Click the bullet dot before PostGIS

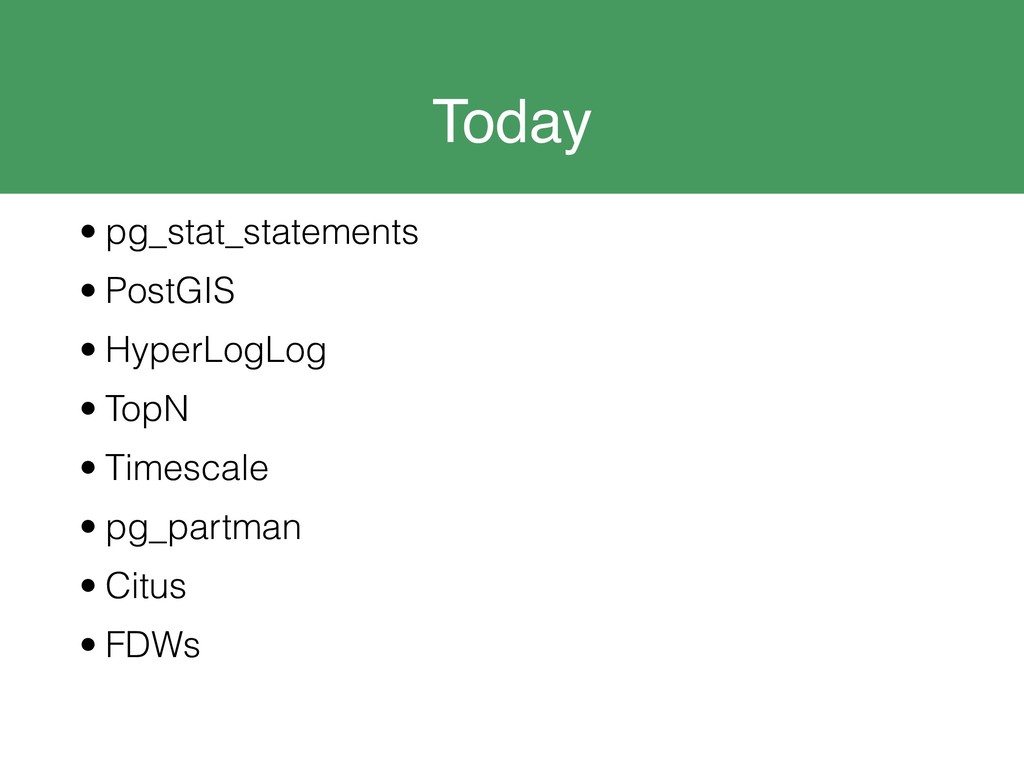[88, 290]
